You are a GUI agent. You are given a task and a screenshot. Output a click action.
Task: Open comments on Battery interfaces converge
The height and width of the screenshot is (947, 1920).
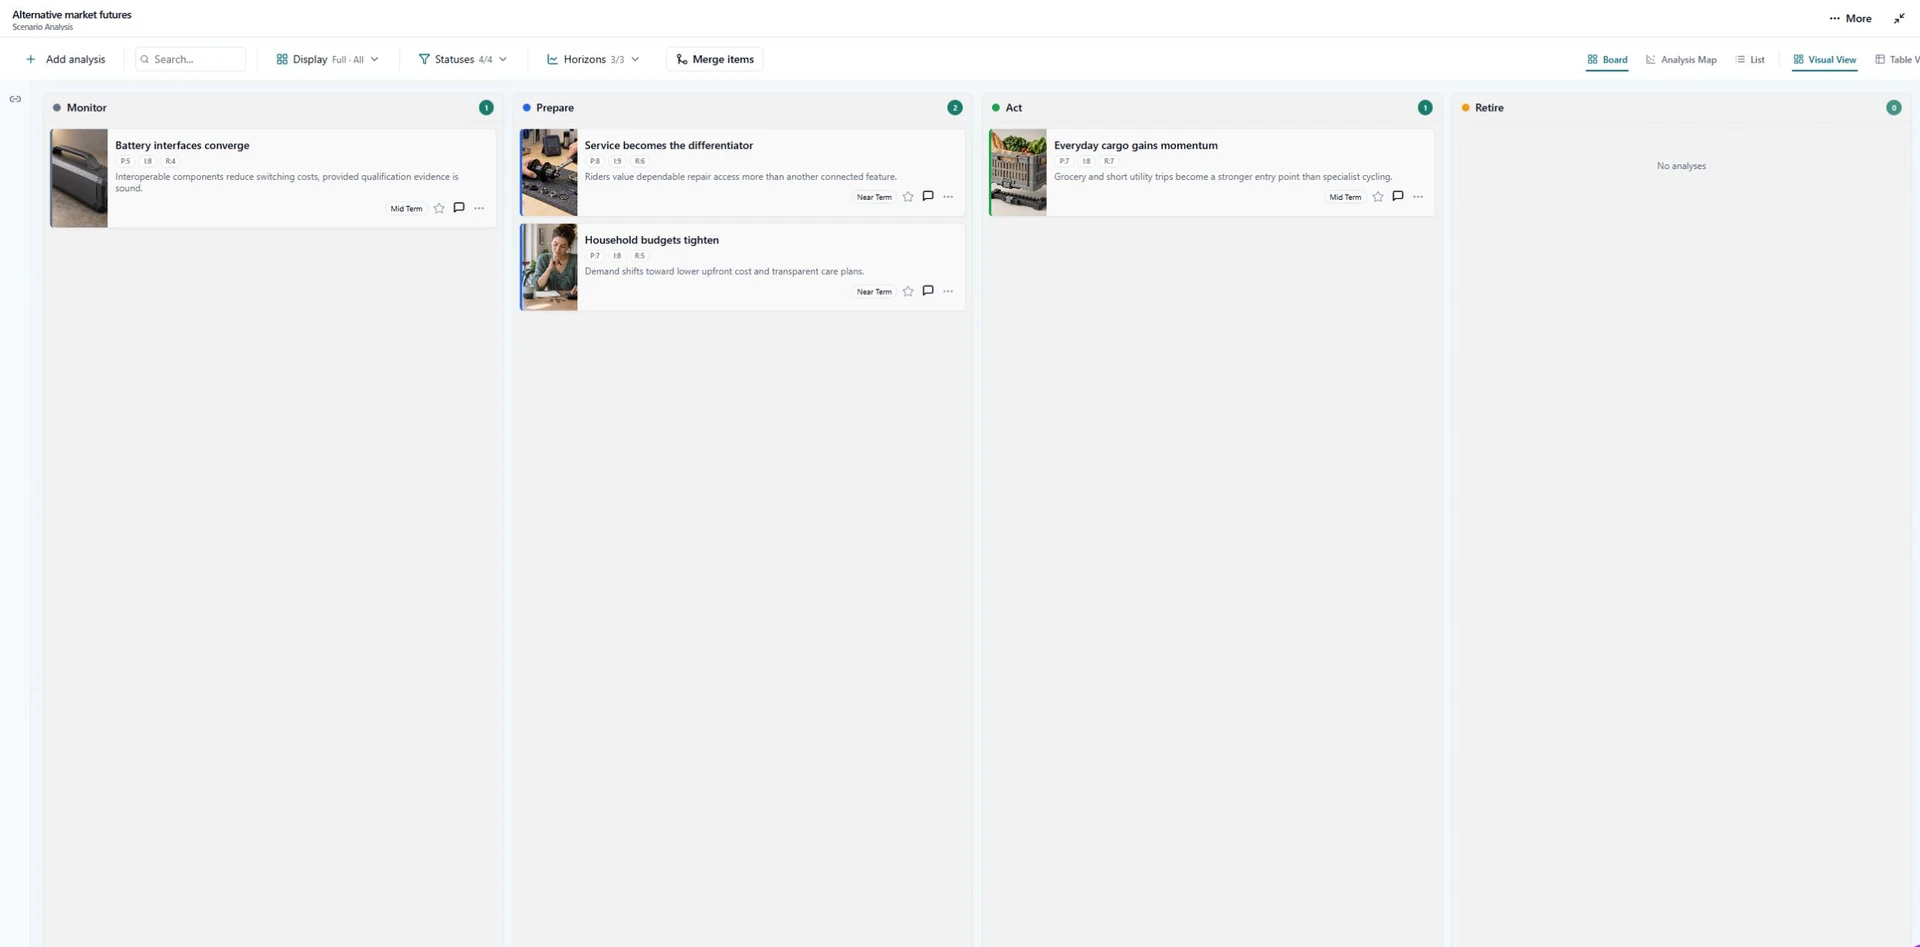point(459,208)
